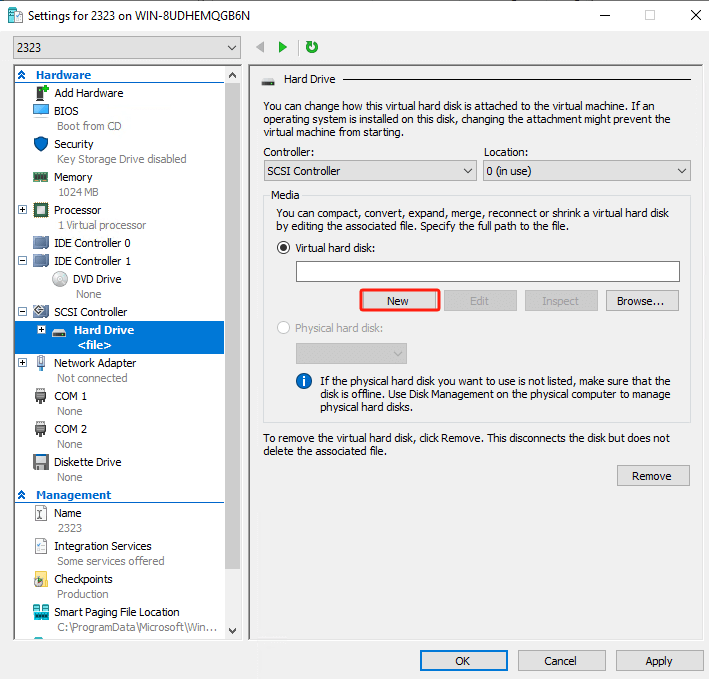
Task: Click the Add Hardware icon
Action: pos(42,93)
